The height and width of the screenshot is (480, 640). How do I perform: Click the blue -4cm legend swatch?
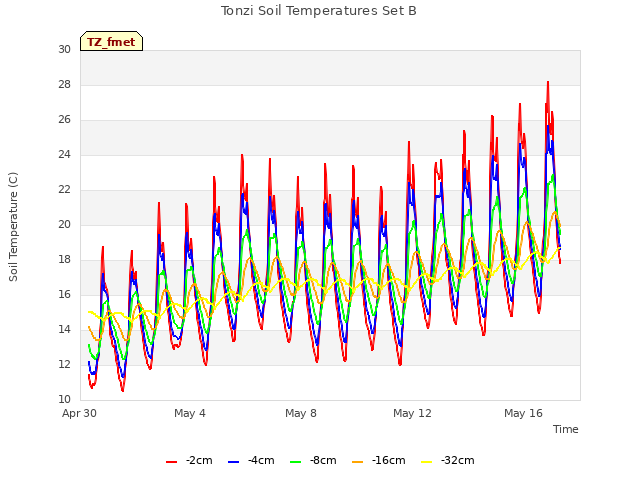[233, 462]
